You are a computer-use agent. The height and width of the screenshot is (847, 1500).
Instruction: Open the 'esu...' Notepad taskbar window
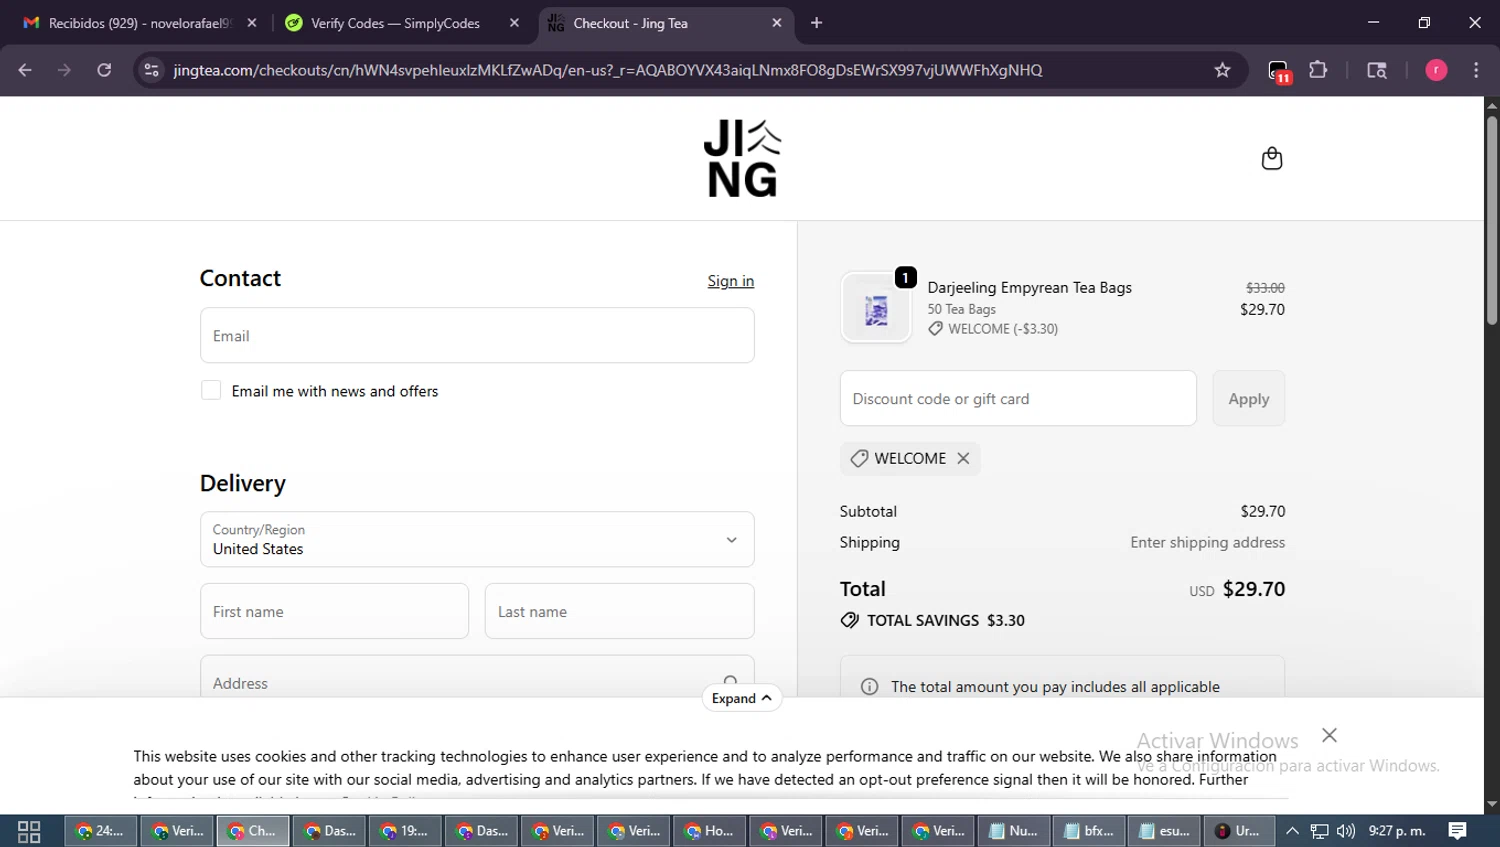1165,831
